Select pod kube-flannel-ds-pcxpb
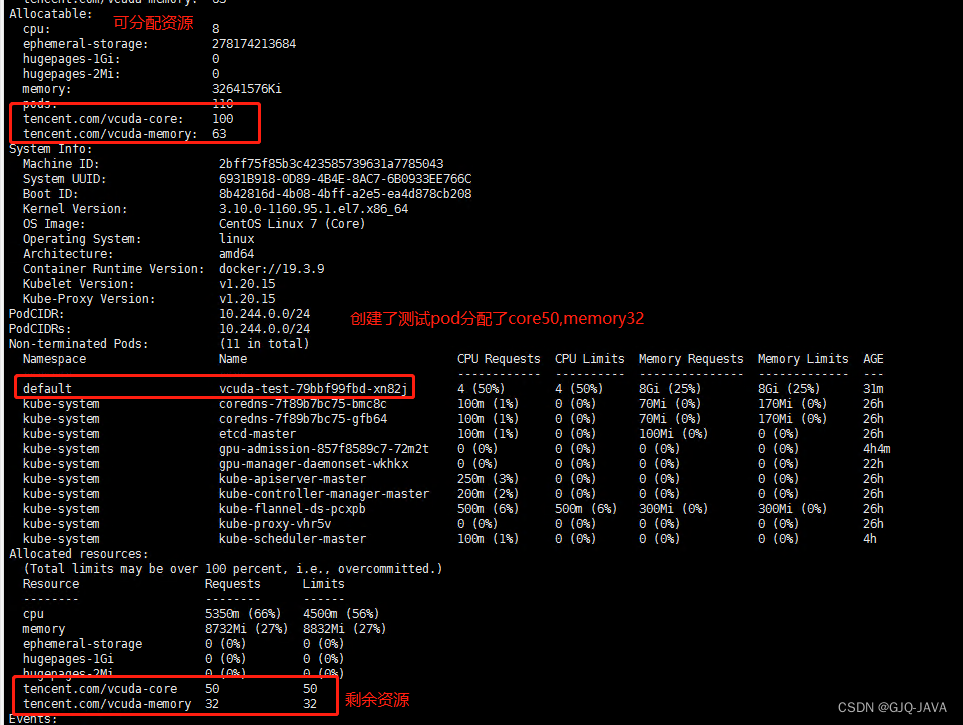 coord(292,509)
